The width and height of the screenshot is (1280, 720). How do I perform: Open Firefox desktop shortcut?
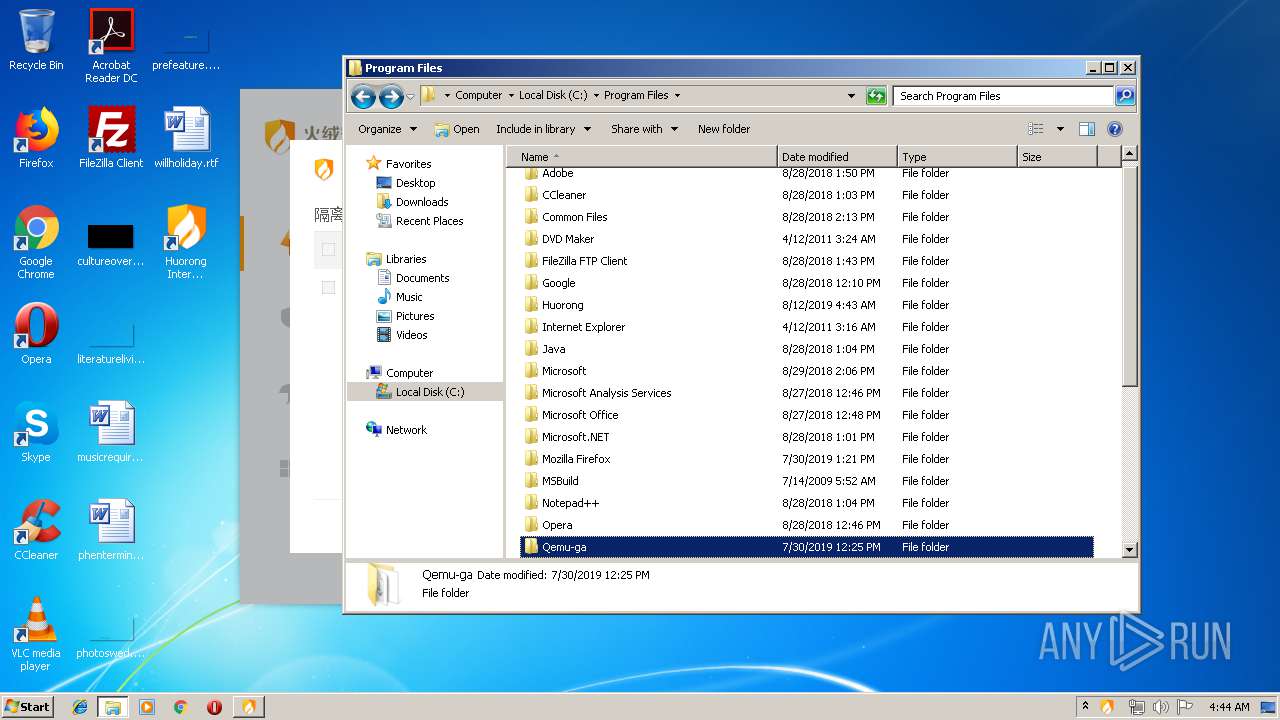36,138
